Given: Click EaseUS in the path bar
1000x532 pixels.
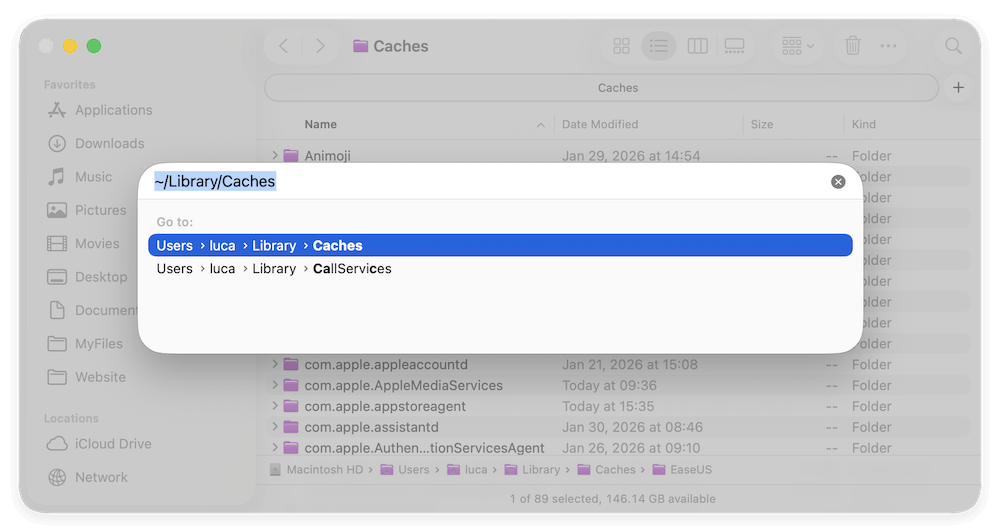Looking at the screenshot, I should pos(682,469).
